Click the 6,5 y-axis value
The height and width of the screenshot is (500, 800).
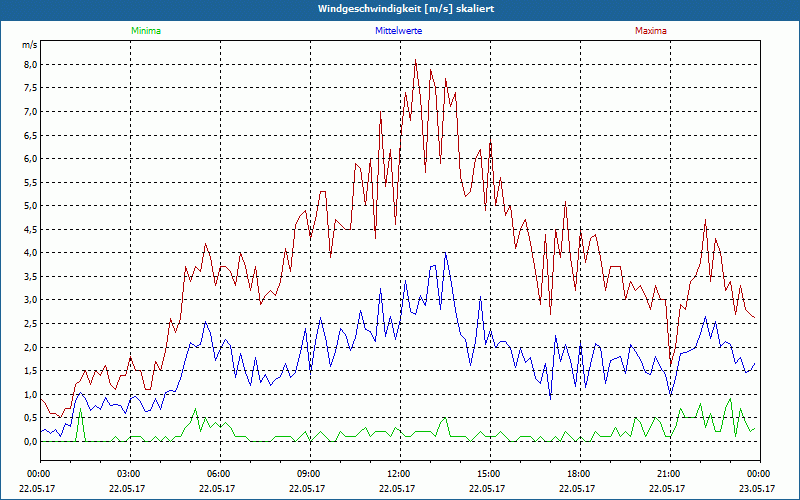(x=31, y=135)
